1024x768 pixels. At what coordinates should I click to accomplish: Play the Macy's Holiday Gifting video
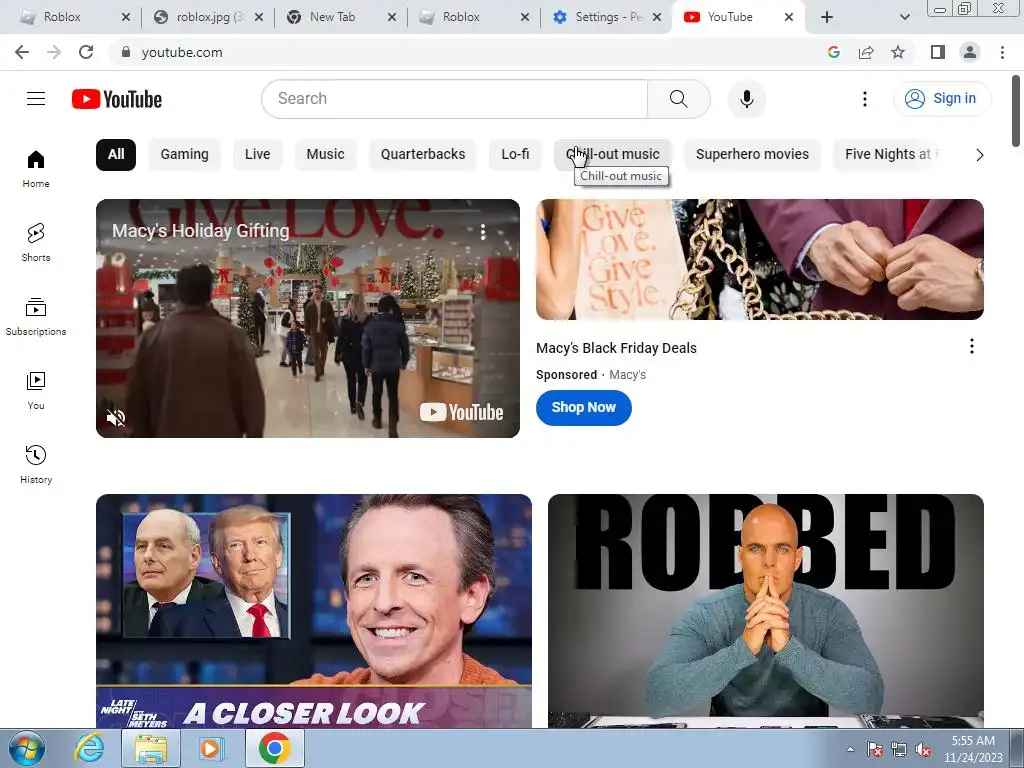pyautogui.click(x=308, y=318)
